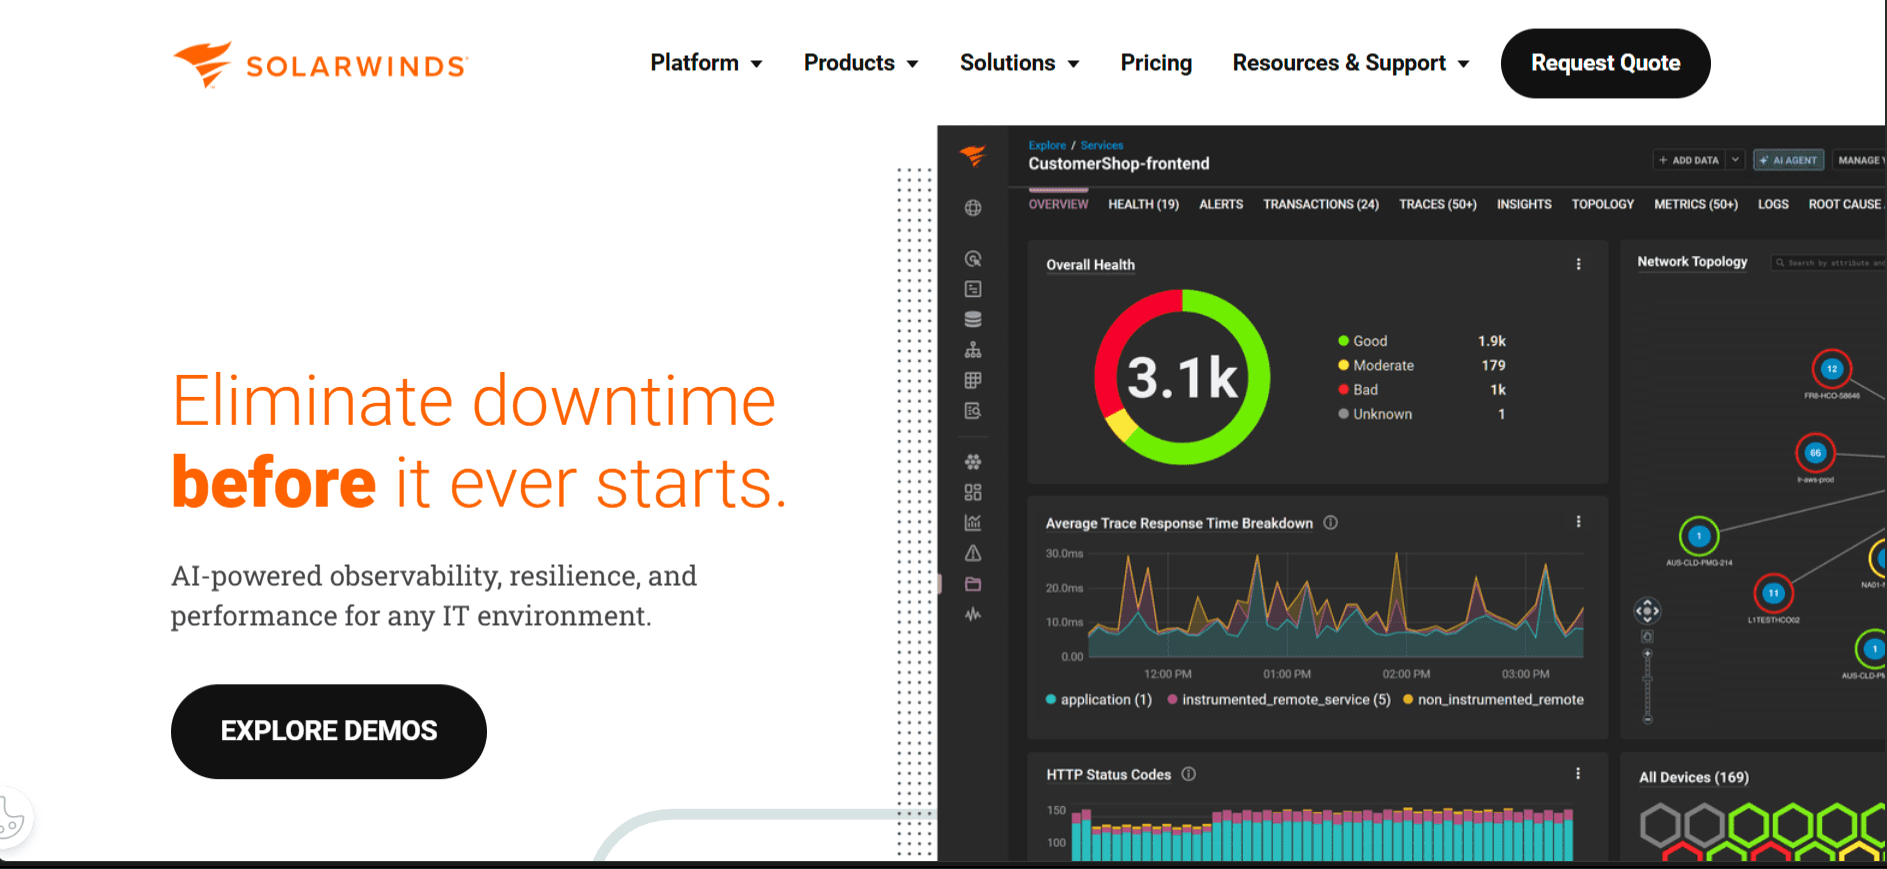This screenshot has height=869, width=1887.
Task: Toggle the Bad health legend entry
Action: click(x=1358, y=390)
